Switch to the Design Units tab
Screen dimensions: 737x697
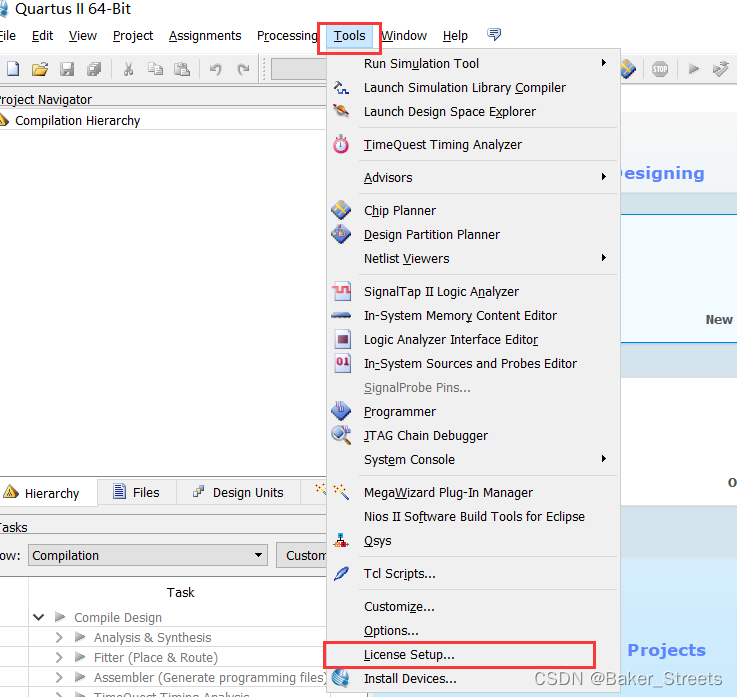pyautogui.click(x=238, y=492)
